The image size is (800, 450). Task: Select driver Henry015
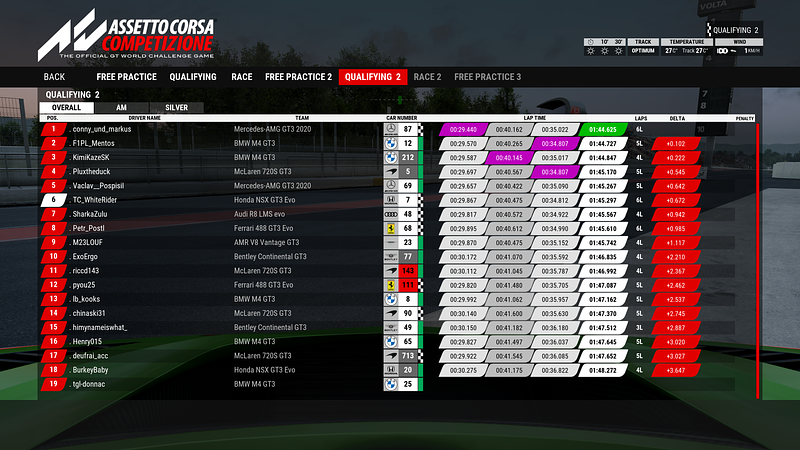tap(87, 342)
